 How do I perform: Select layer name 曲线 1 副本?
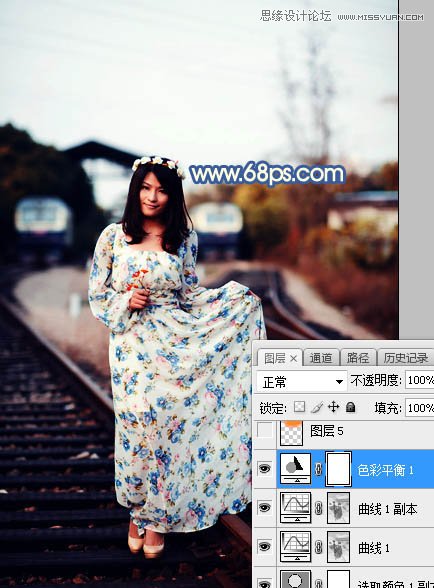click(387, 509)
